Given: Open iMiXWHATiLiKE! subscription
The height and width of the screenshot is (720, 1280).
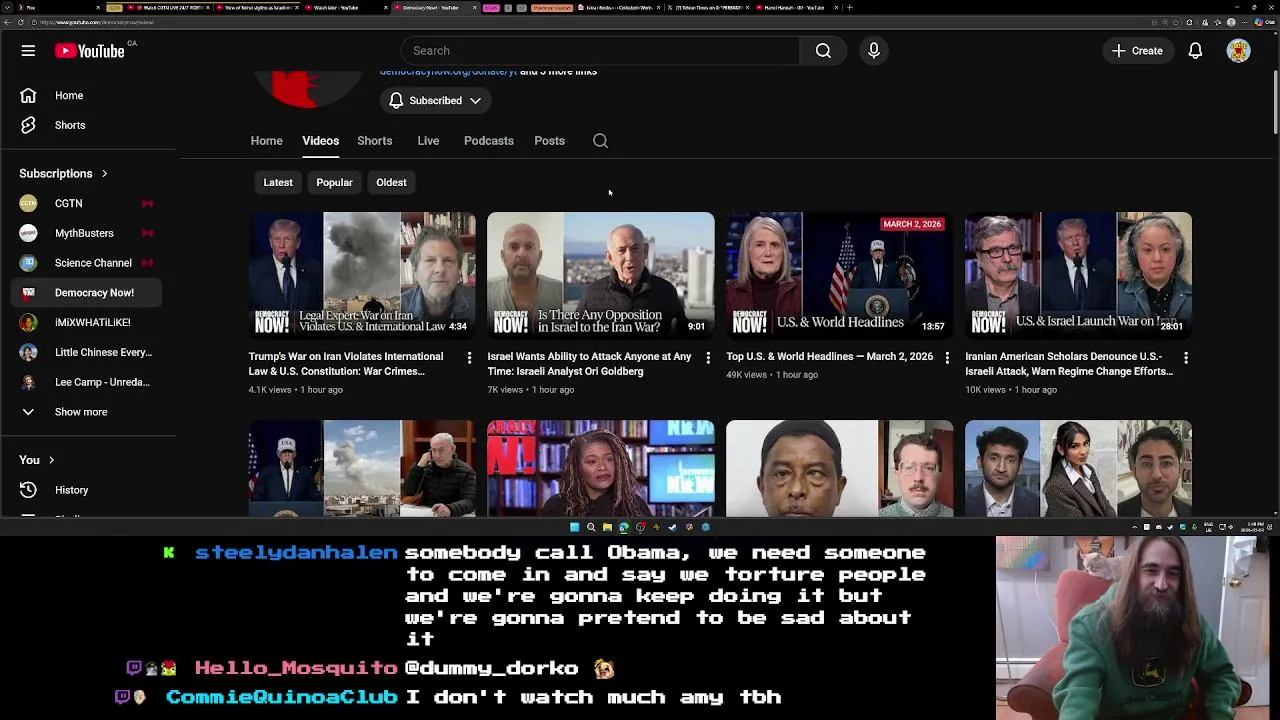Looking at the screenshot, I should [88, 322].
